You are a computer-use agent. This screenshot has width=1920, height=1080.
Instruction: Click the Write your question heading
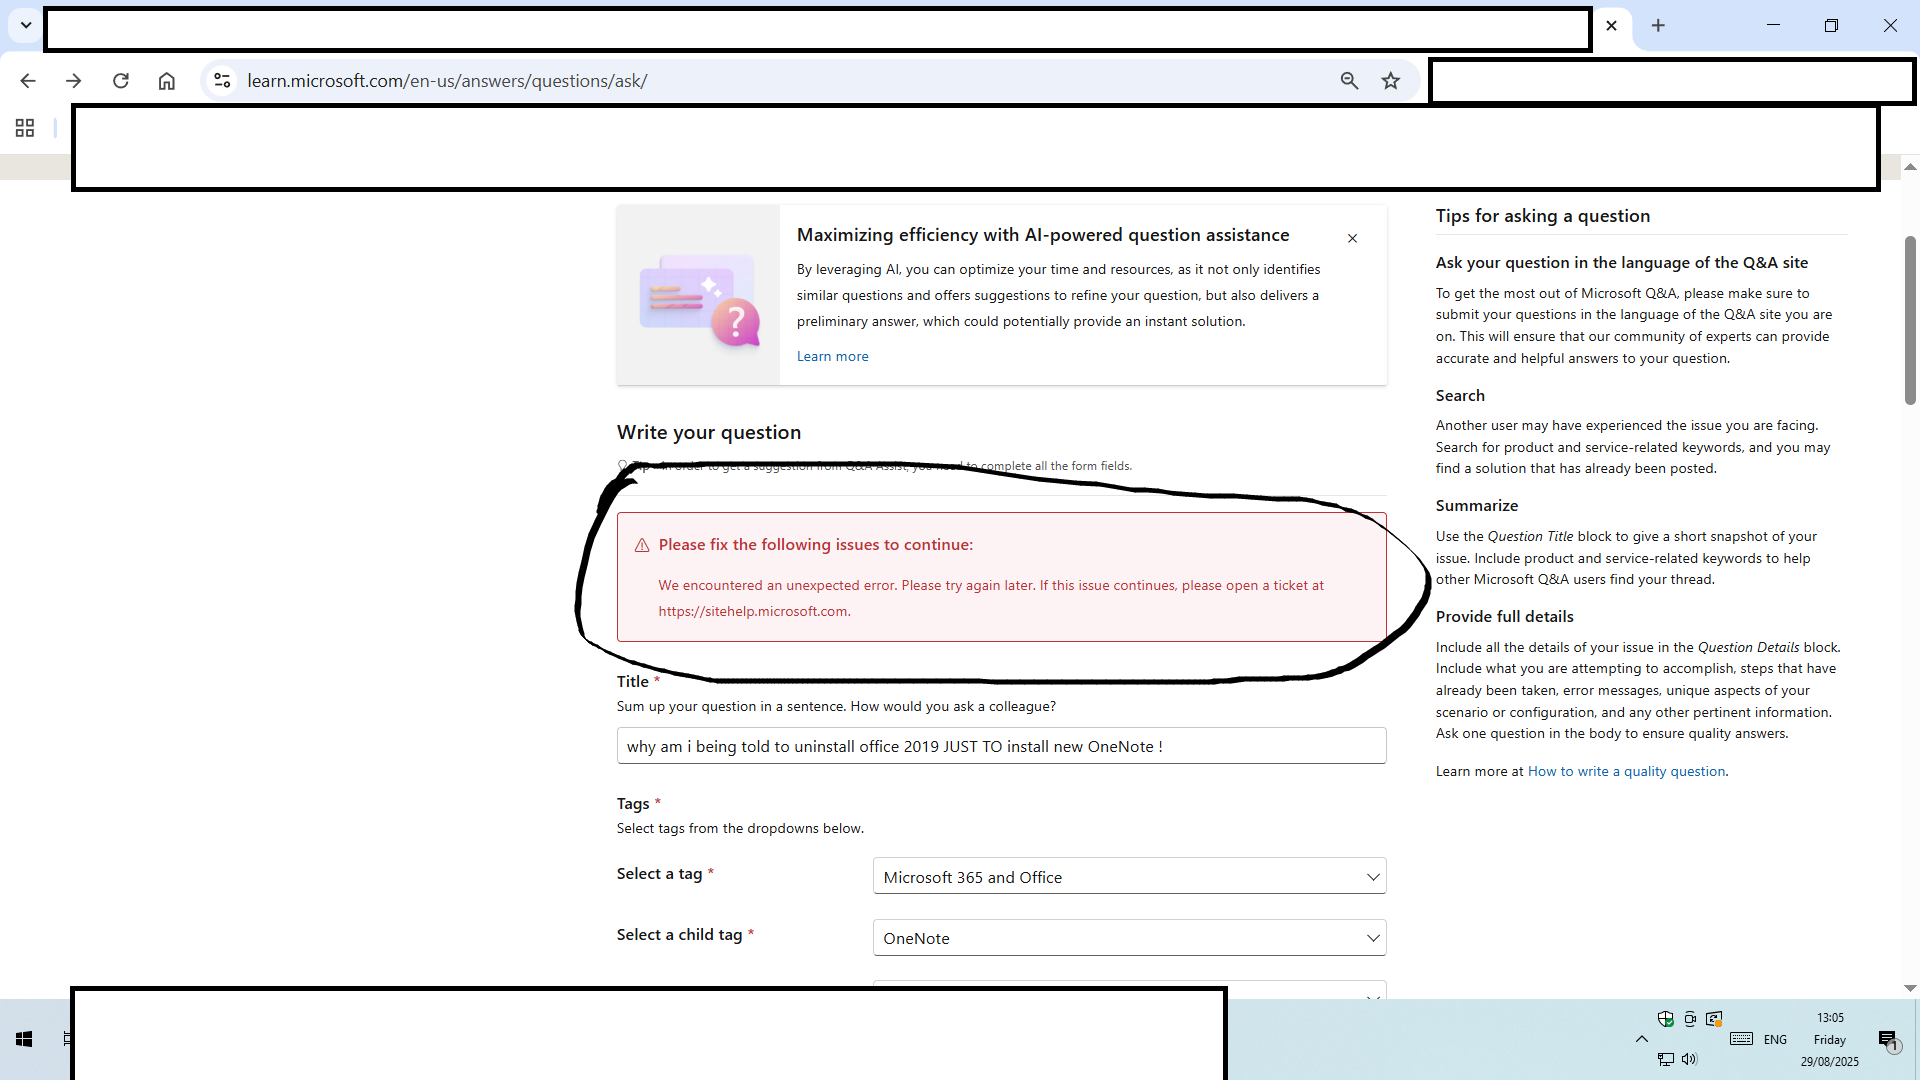click(x=709, y=433)
